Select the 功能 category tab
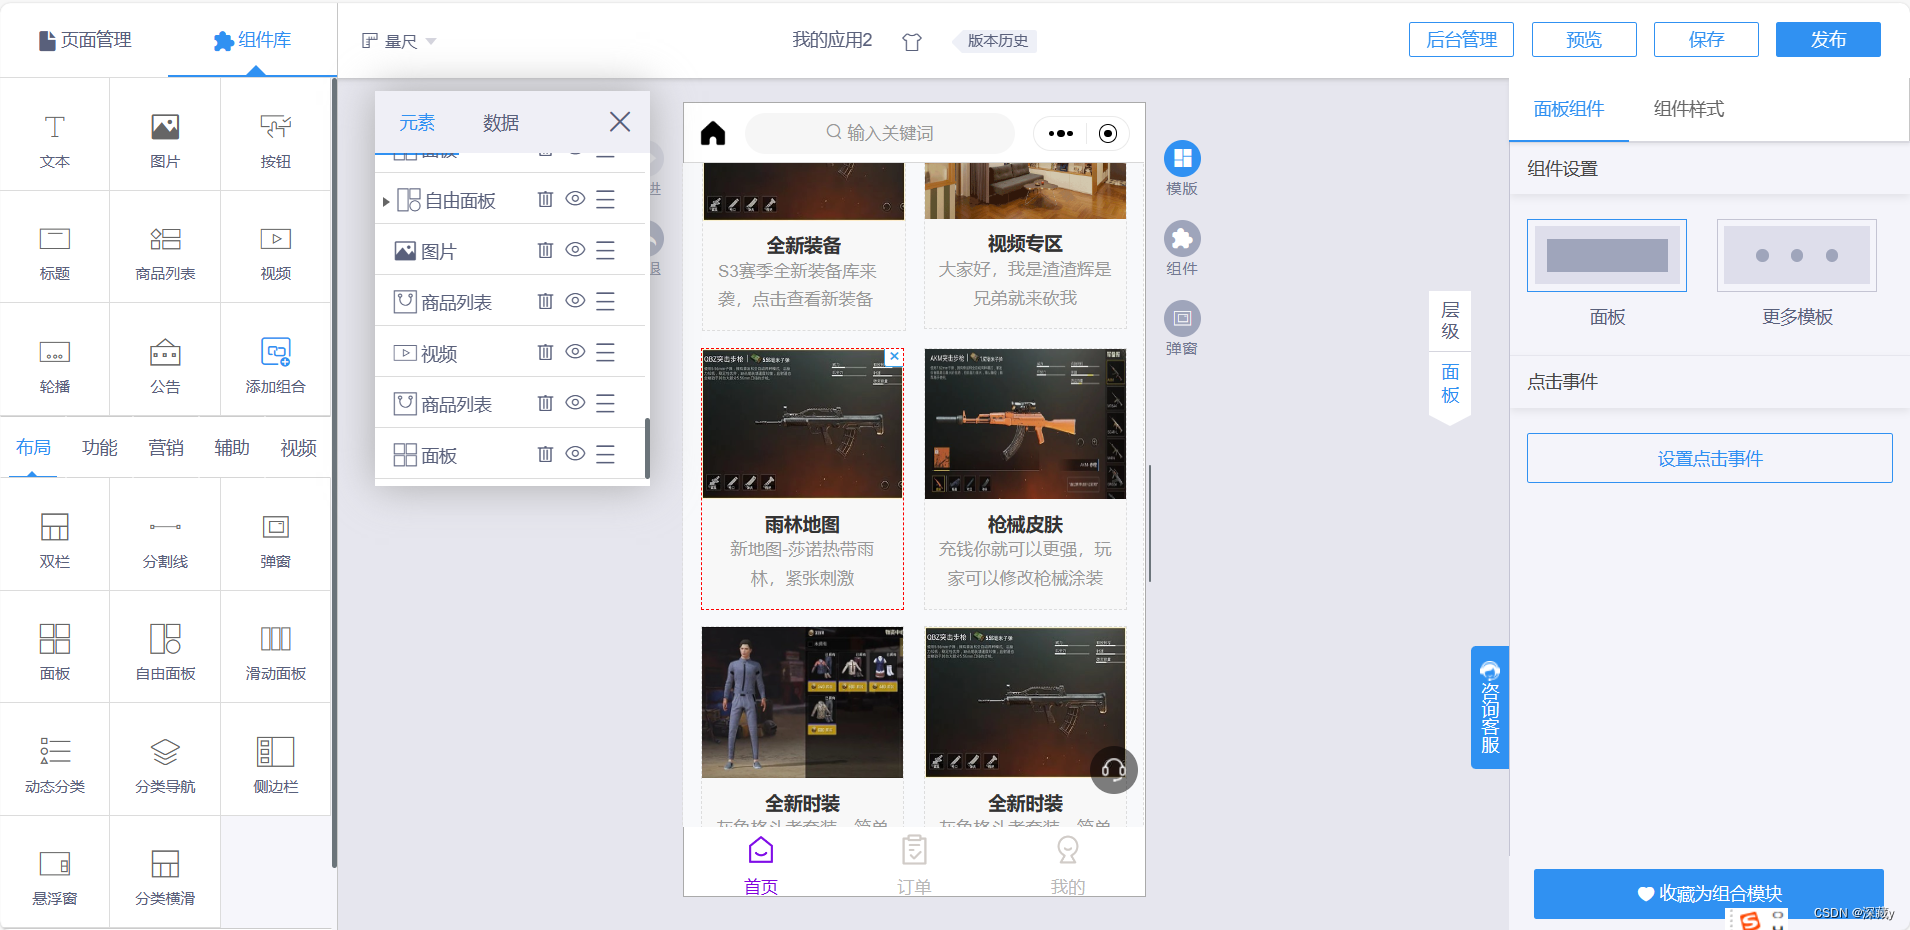Screen dimensions: 1910x930 (x=99, y=448)
